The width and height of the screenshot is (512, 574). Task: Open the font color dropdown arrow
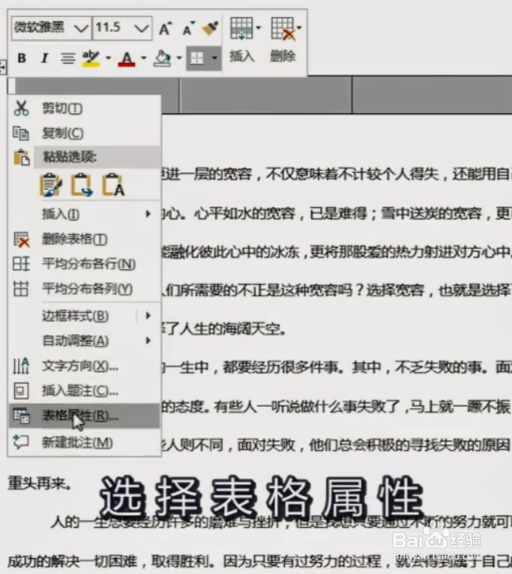click(x=144, y=58)
